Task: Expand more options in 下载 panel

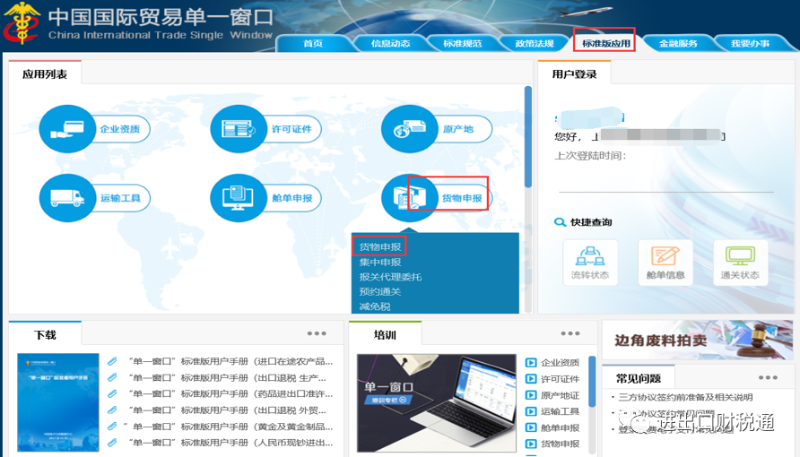Action: pos(317,333)
